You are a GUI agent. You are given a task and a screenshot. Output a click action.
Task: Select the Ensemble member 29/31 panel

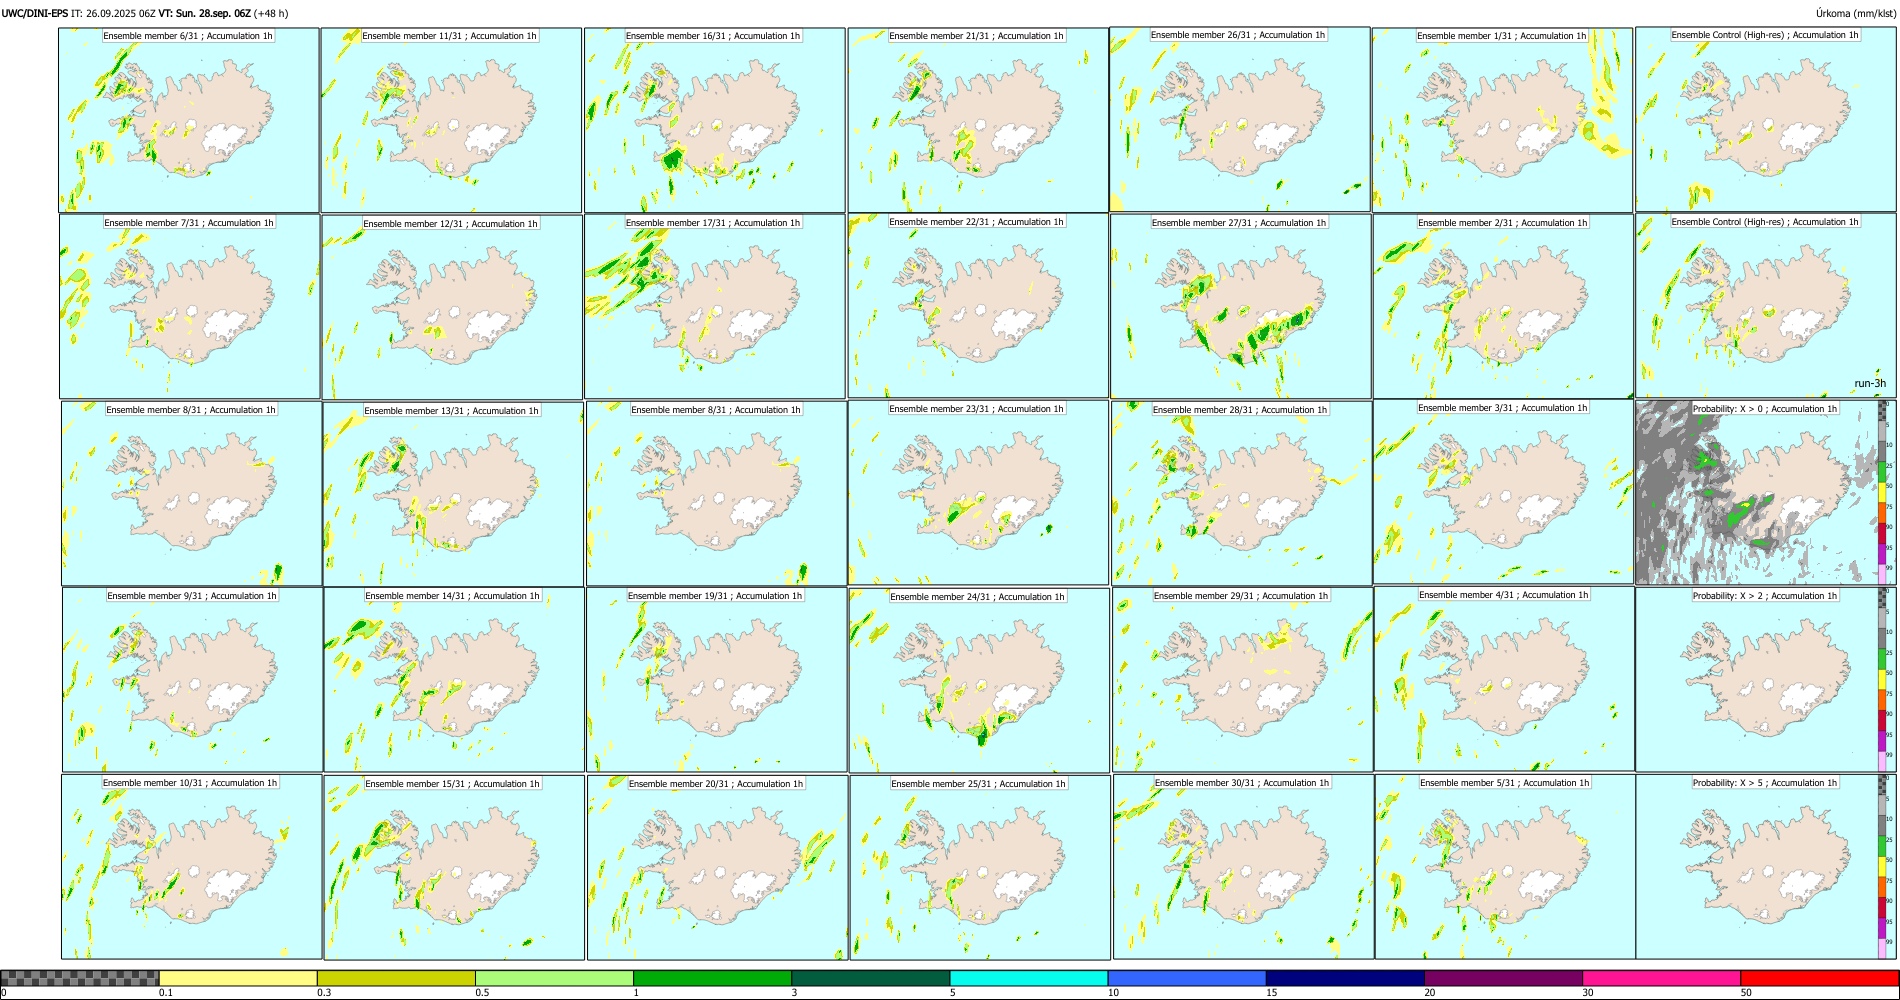(x=1242, y=680)
